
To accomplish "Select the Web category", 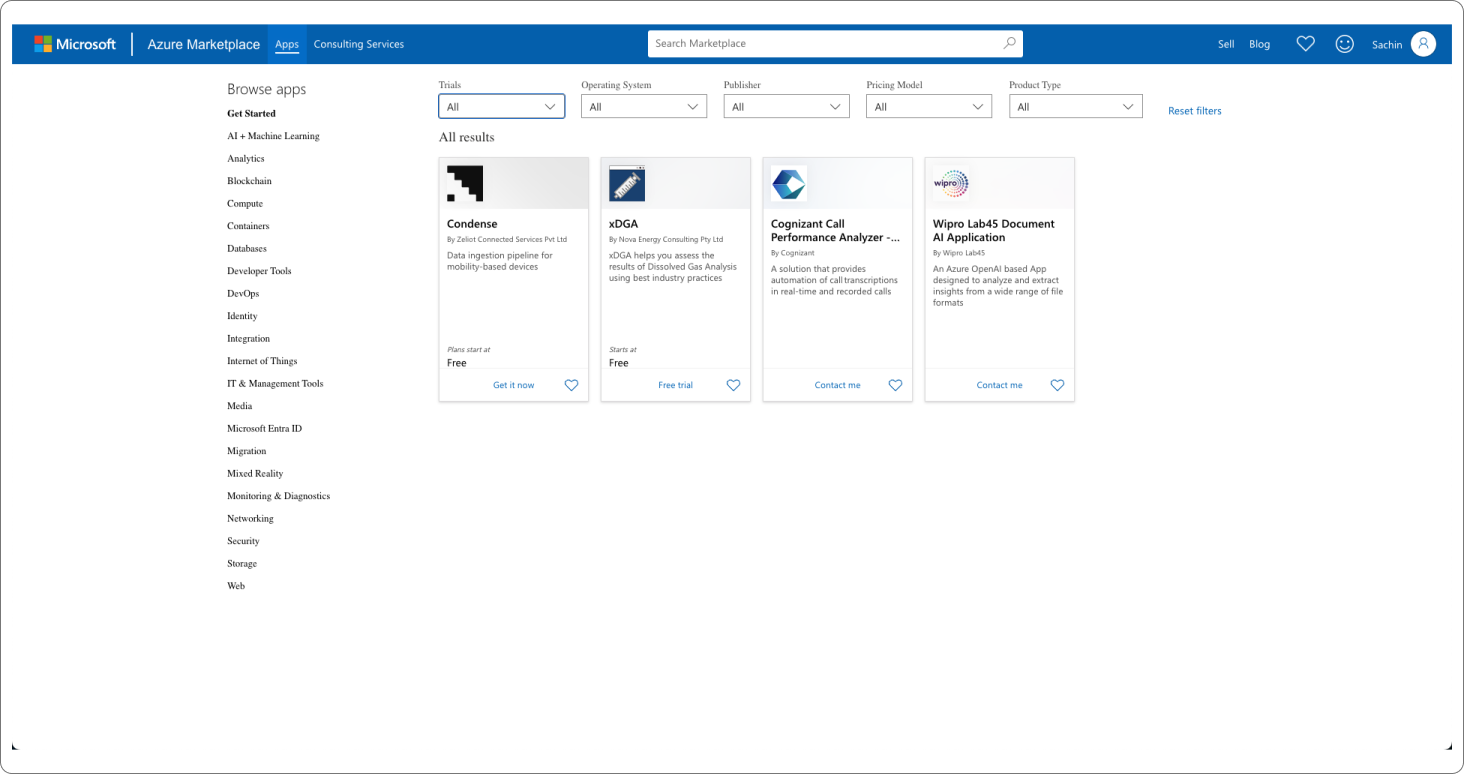I will [236, 586].
